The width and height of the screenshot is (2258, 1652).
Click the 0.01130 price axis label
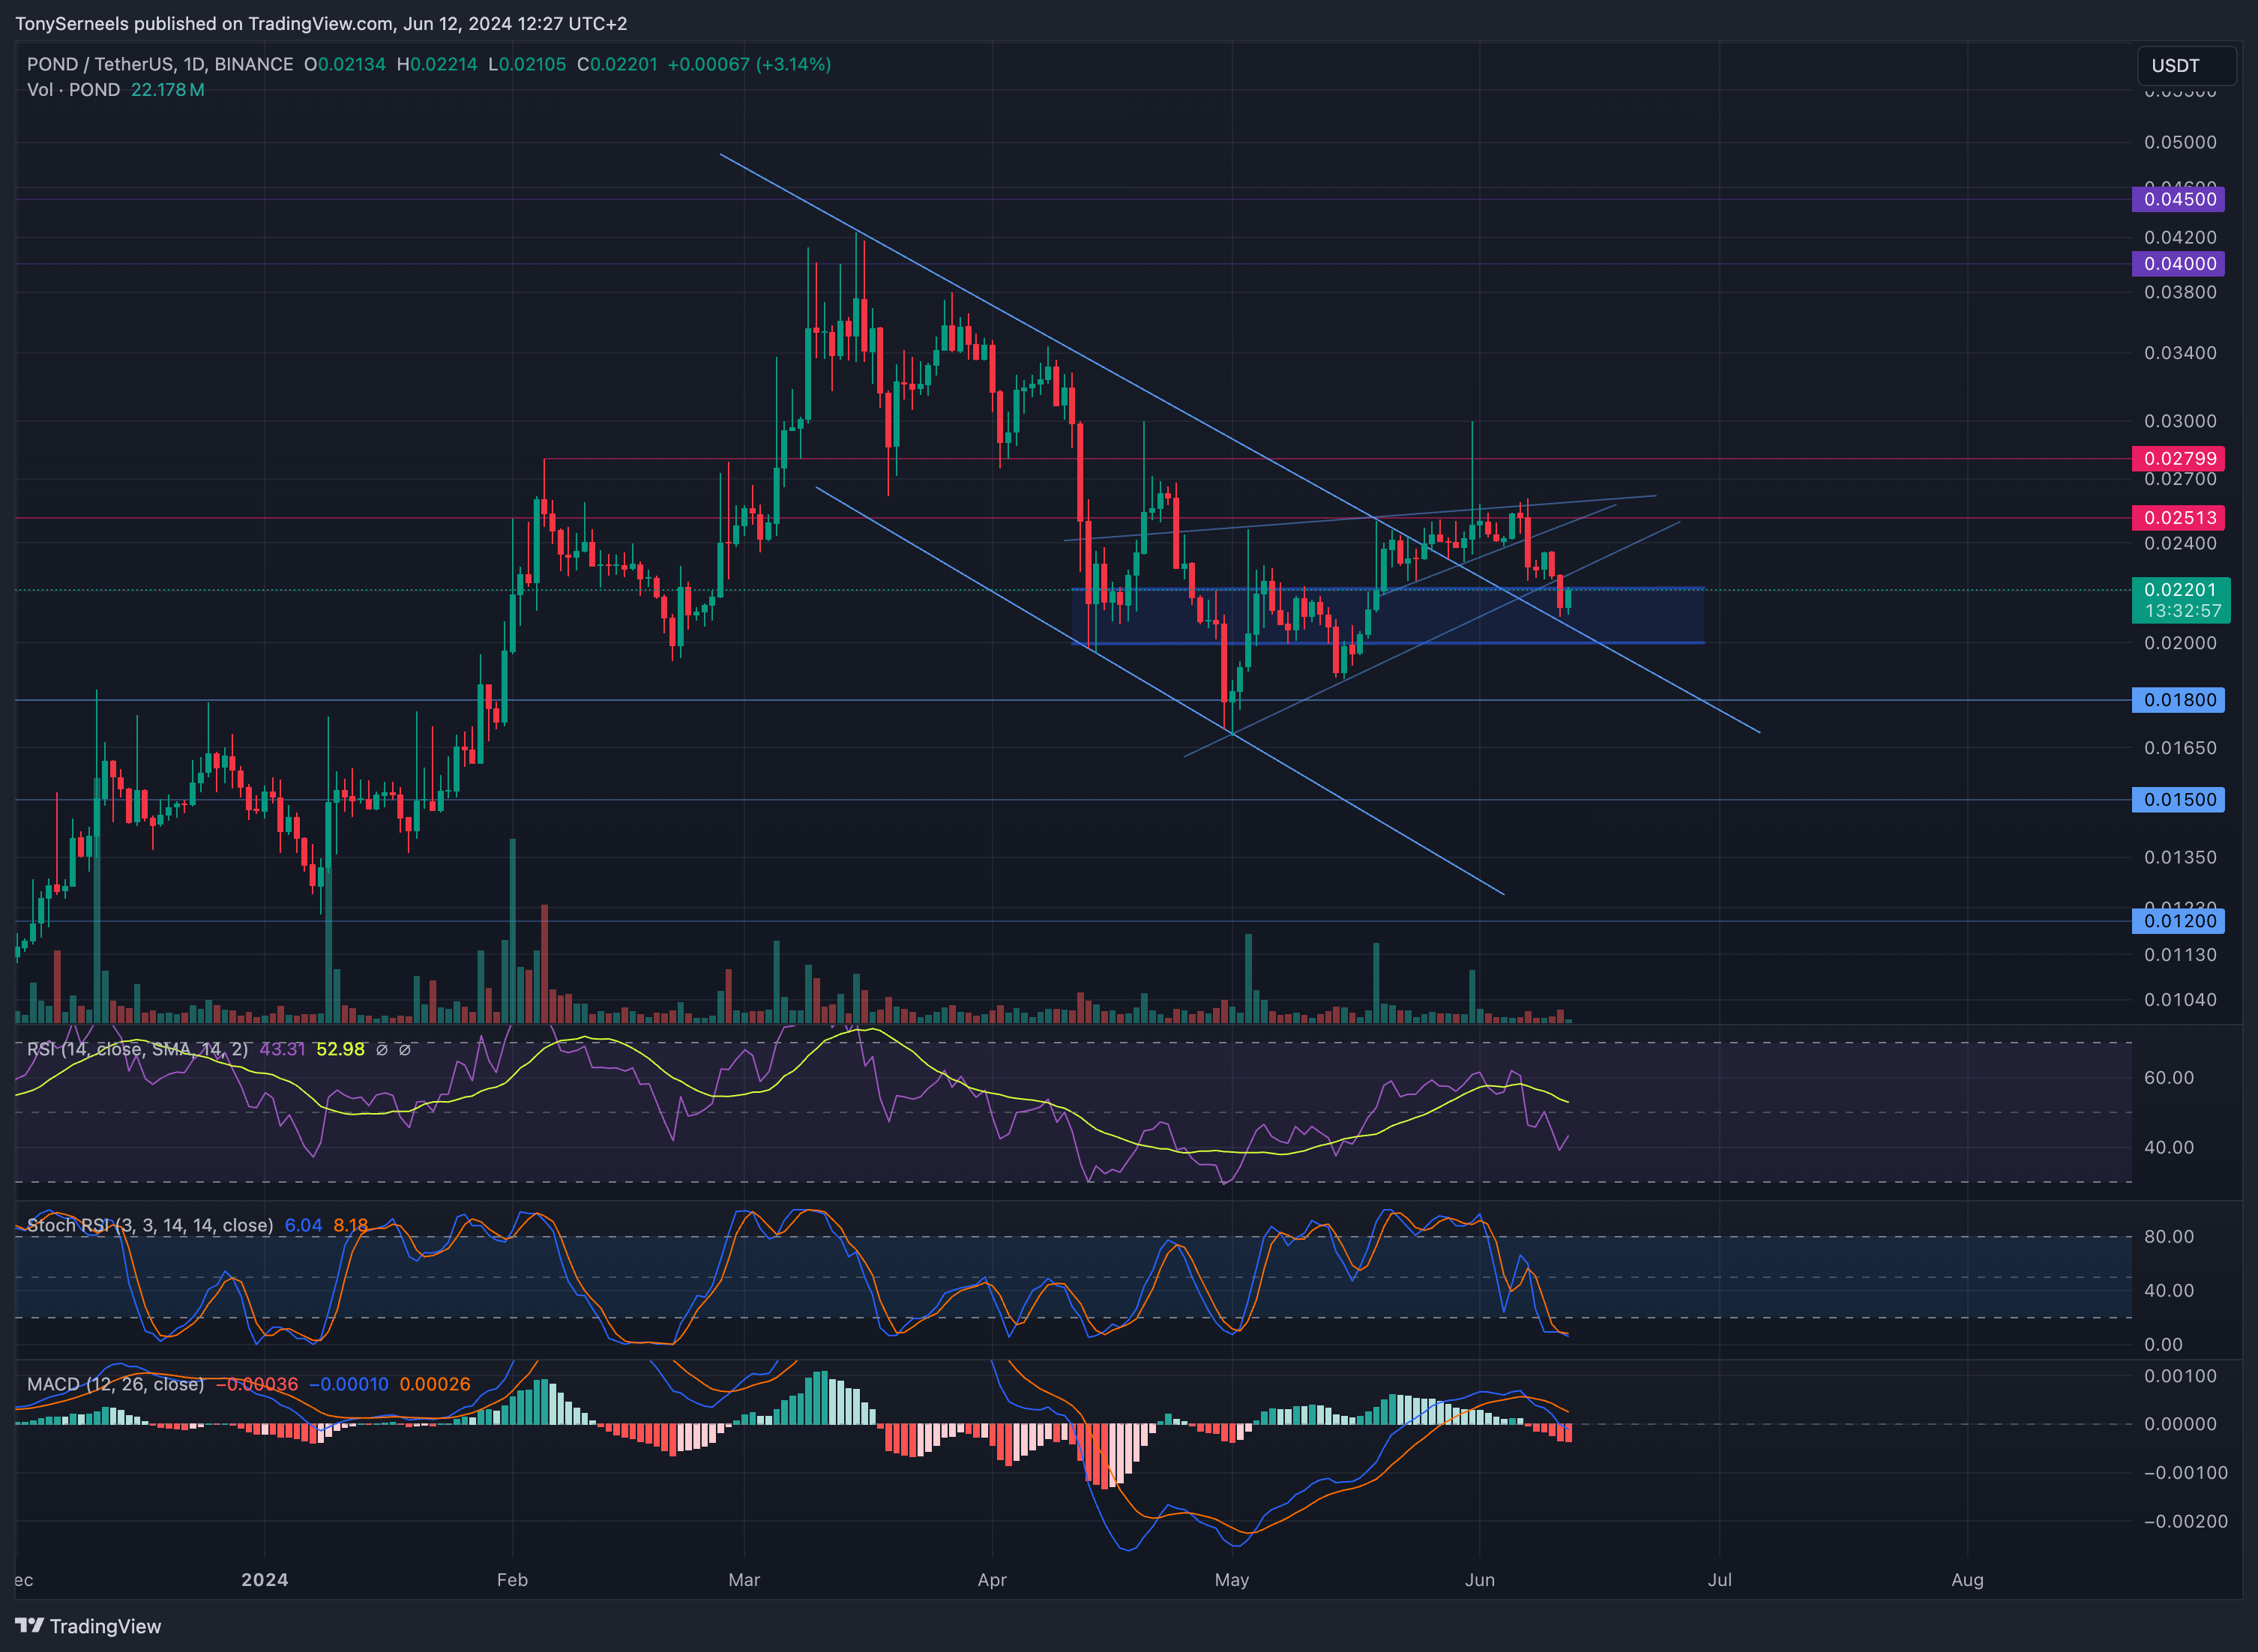(x=2180, y=955)
